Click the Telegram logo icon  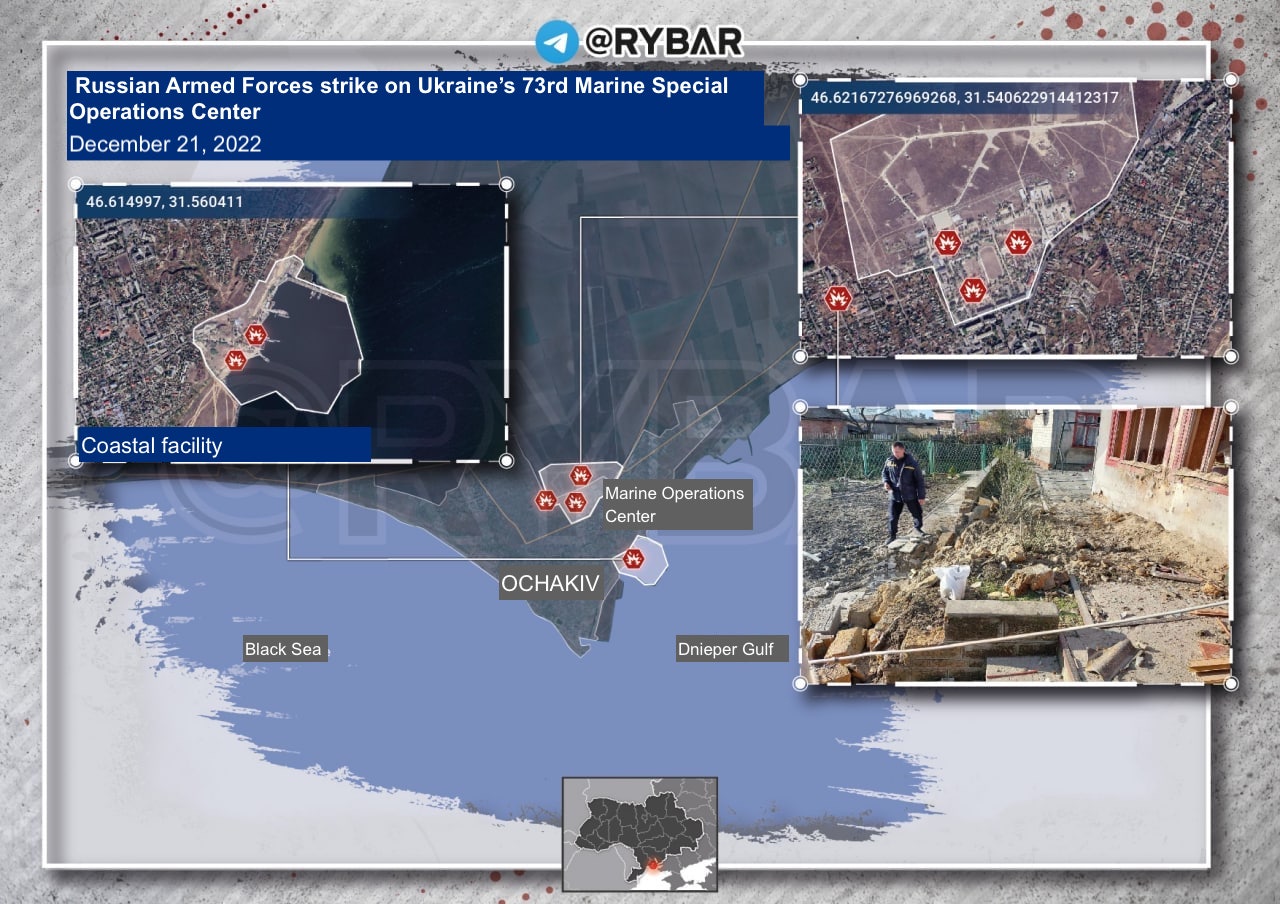coord(557,42)
